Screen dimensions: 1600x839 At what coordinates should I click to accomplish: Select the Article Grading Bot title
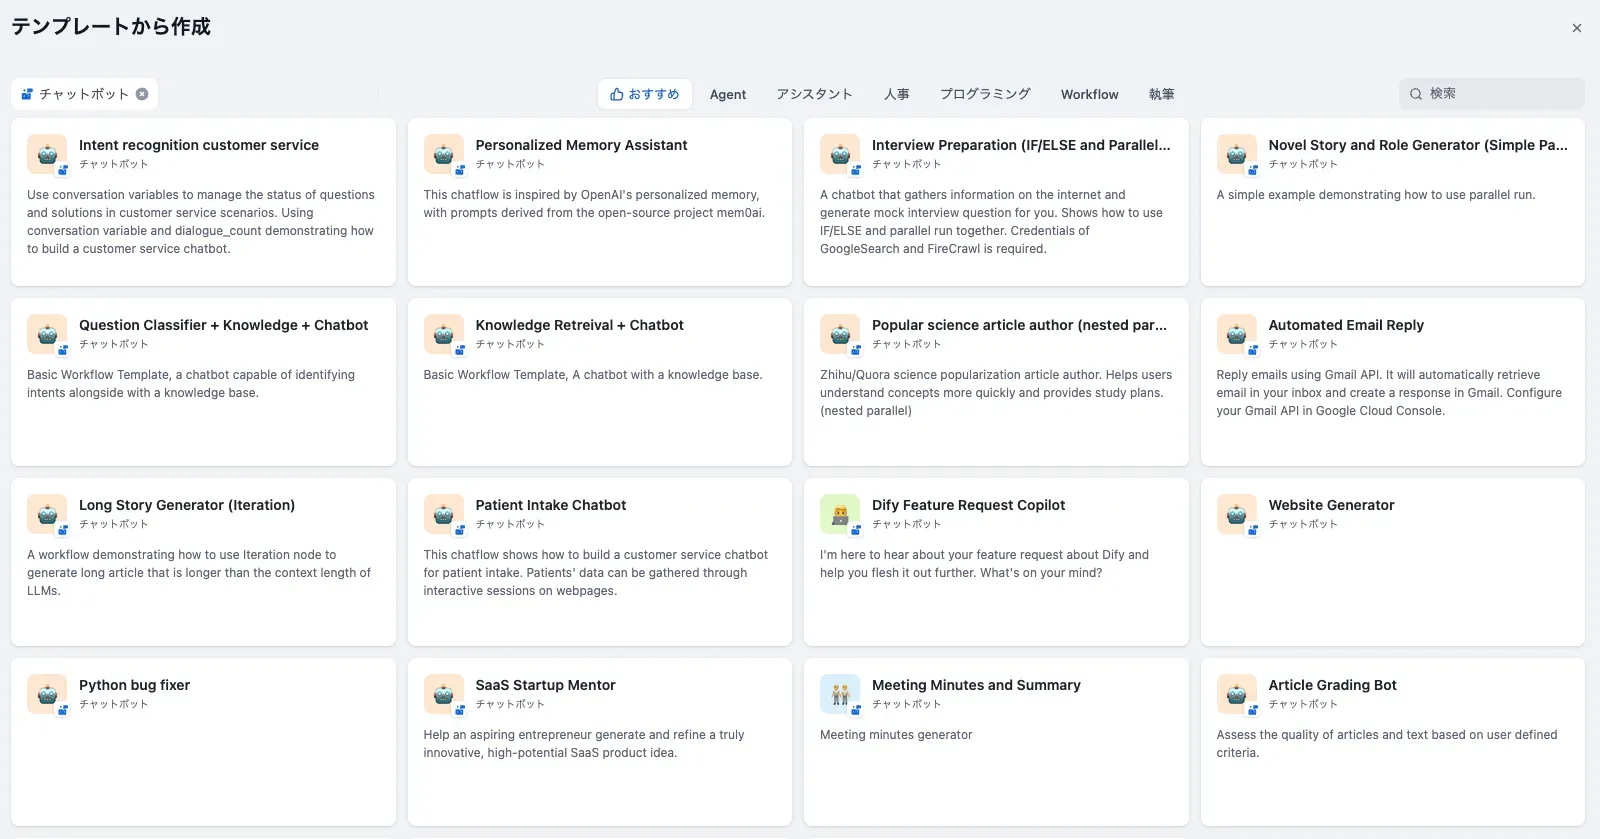[x=1332, y=685]
